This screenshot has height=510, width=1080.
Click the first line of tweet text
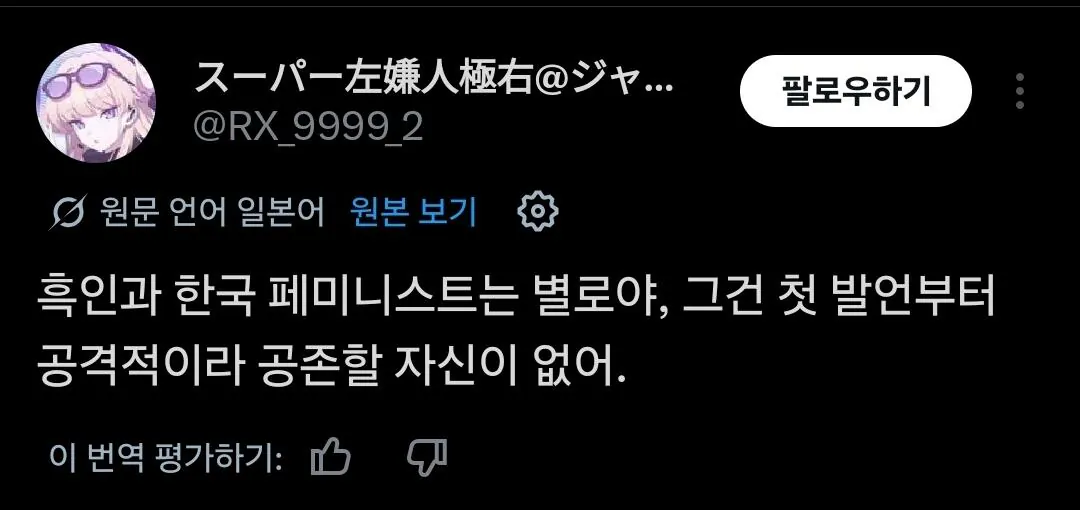click(x=516, y=301)
